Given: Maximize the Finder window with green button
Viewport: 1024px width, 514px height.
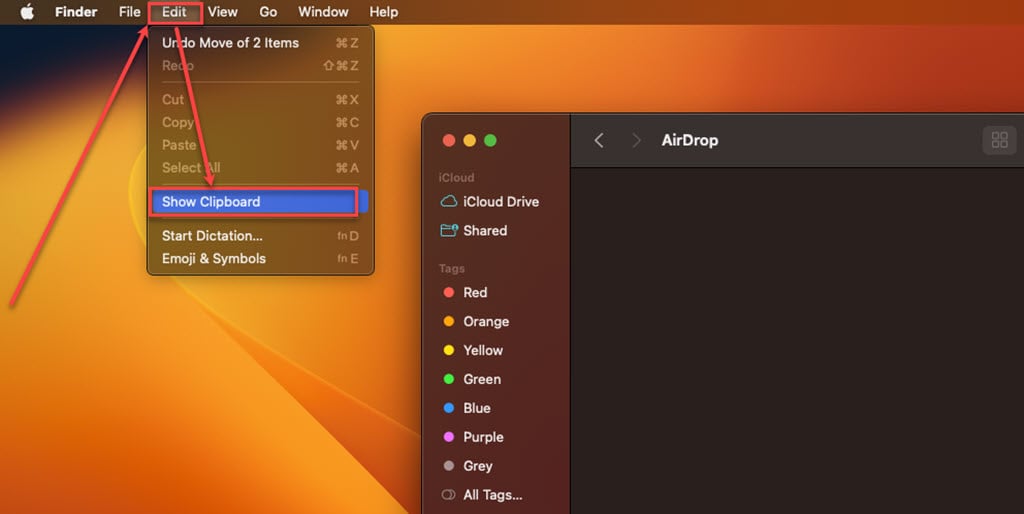Looking at the screenshot, I should coord(490,140).
